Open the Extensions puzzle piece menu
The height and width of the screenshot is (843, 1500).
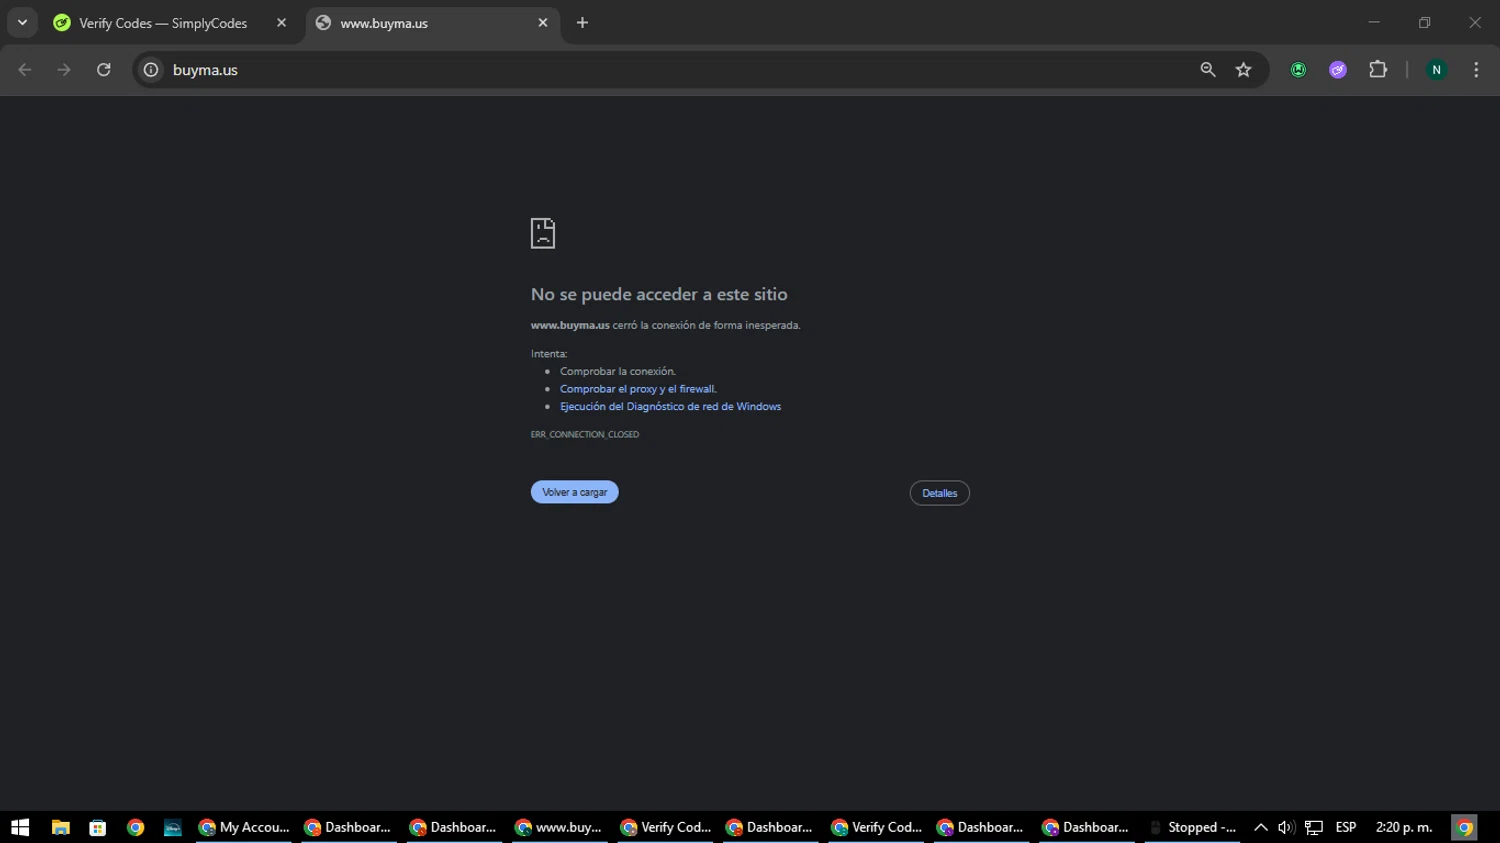[x=1378, y=70]
